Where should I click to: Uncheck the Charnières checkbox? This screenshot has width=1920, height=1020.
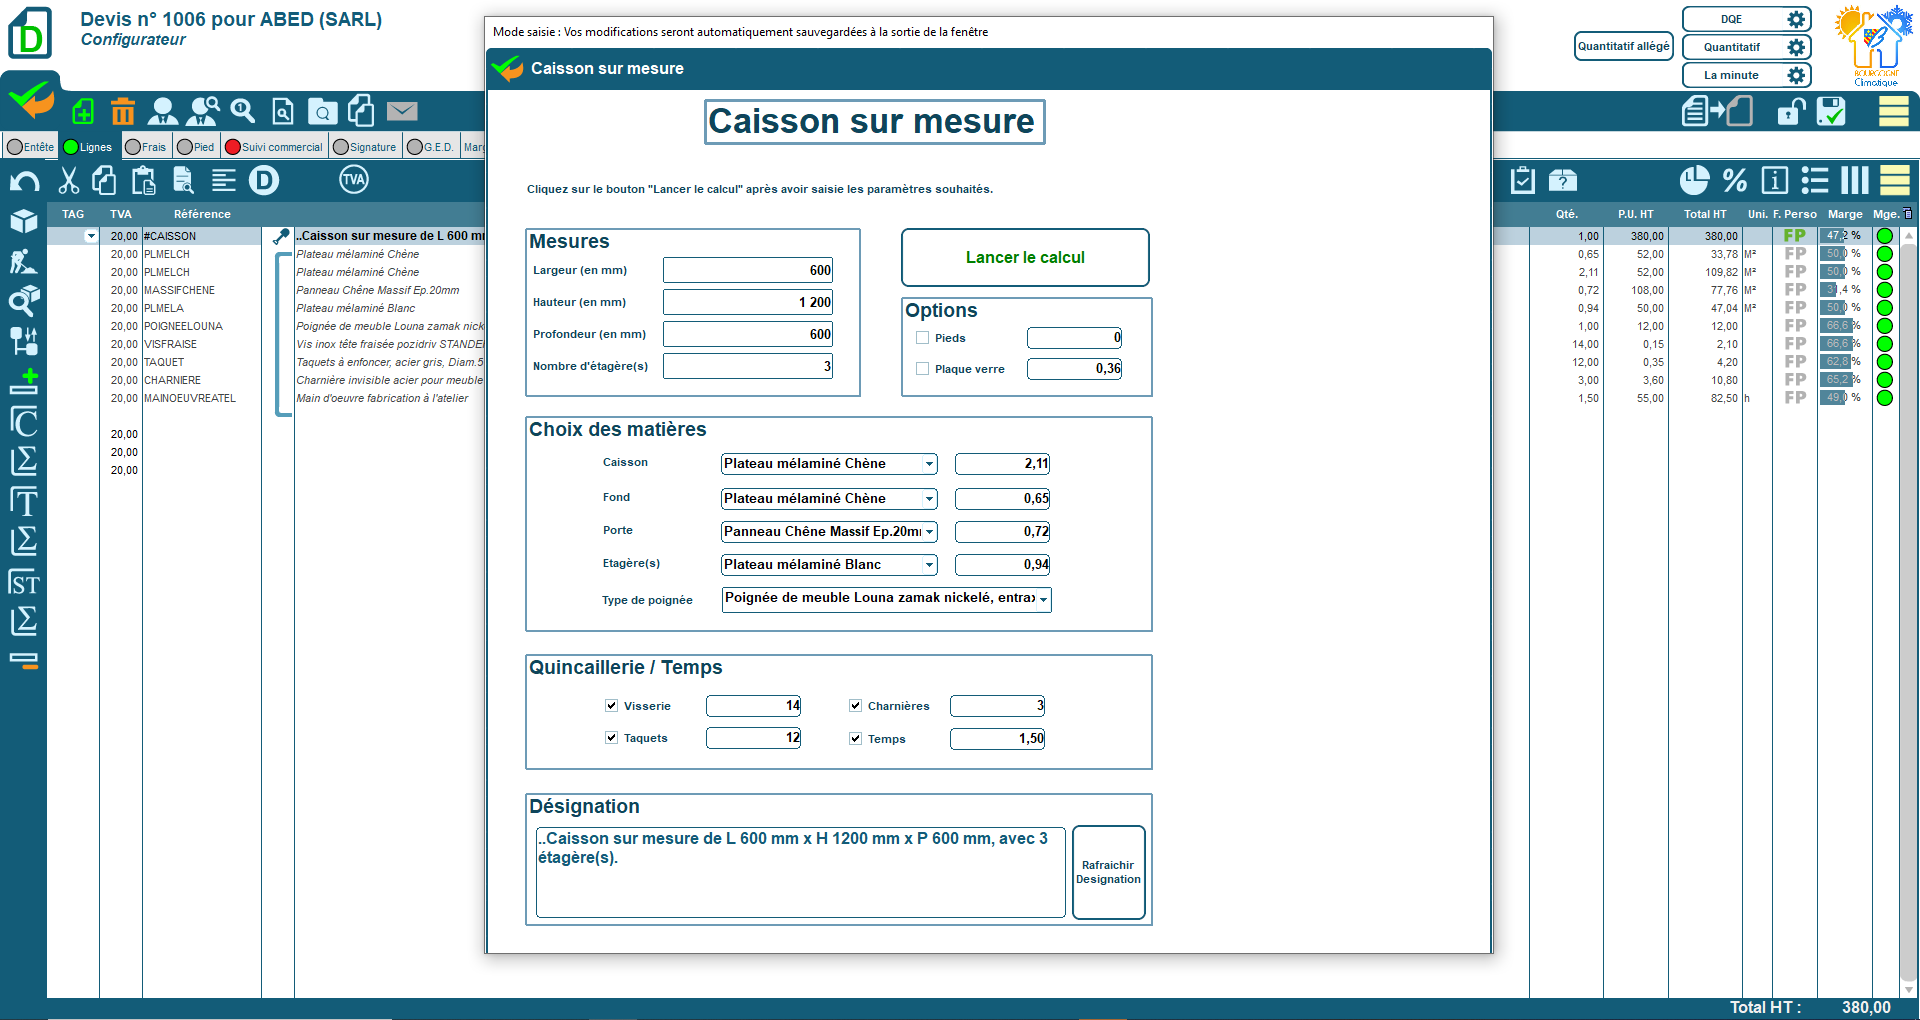pos(855,705)
